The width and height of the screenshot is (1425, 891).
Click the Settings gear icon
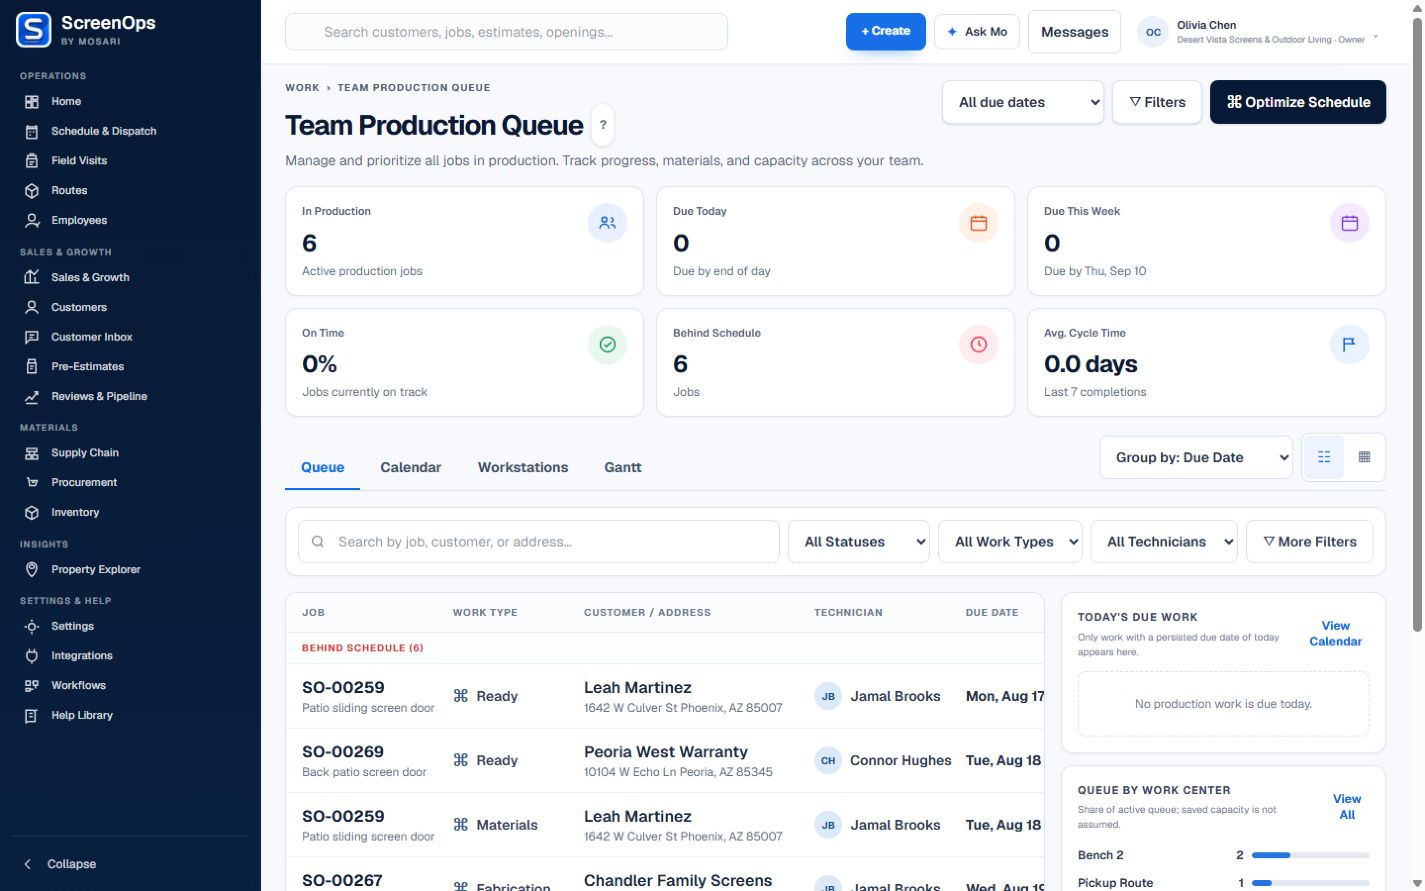coord(32,626)
